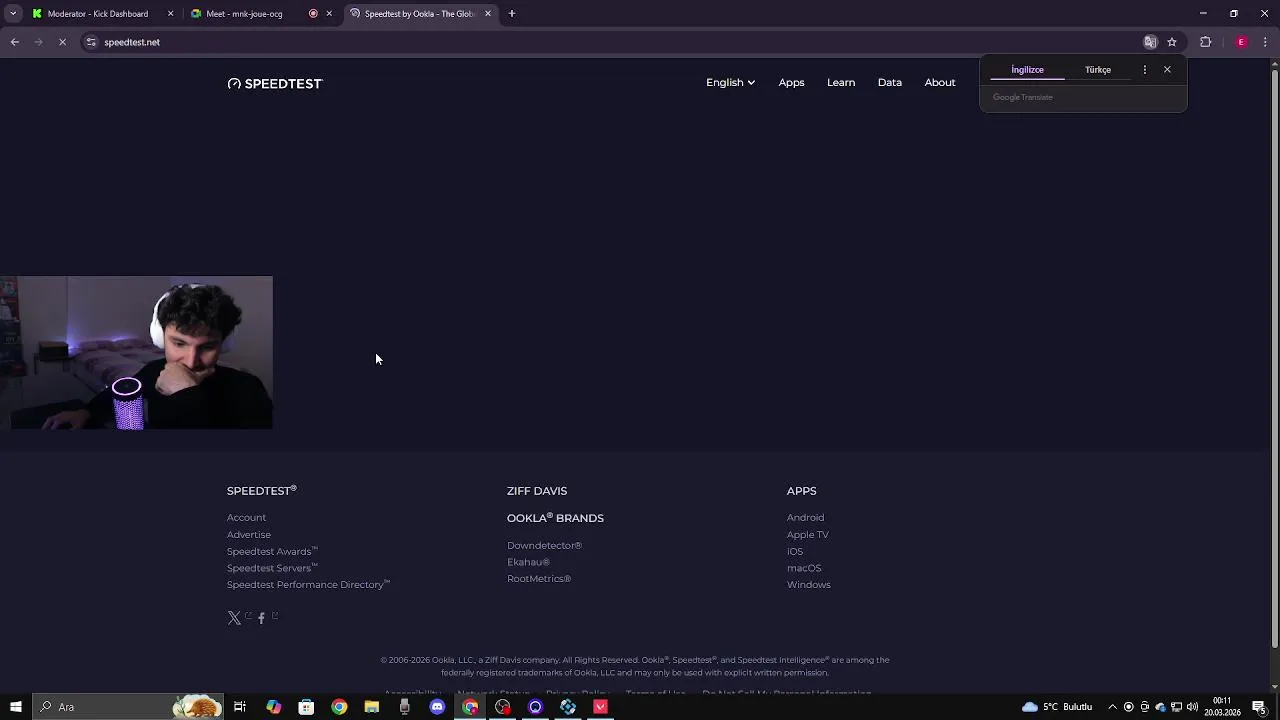Open the Chrome profile avatar E
The image size is (1280, 720).
tap(1241, 42)
